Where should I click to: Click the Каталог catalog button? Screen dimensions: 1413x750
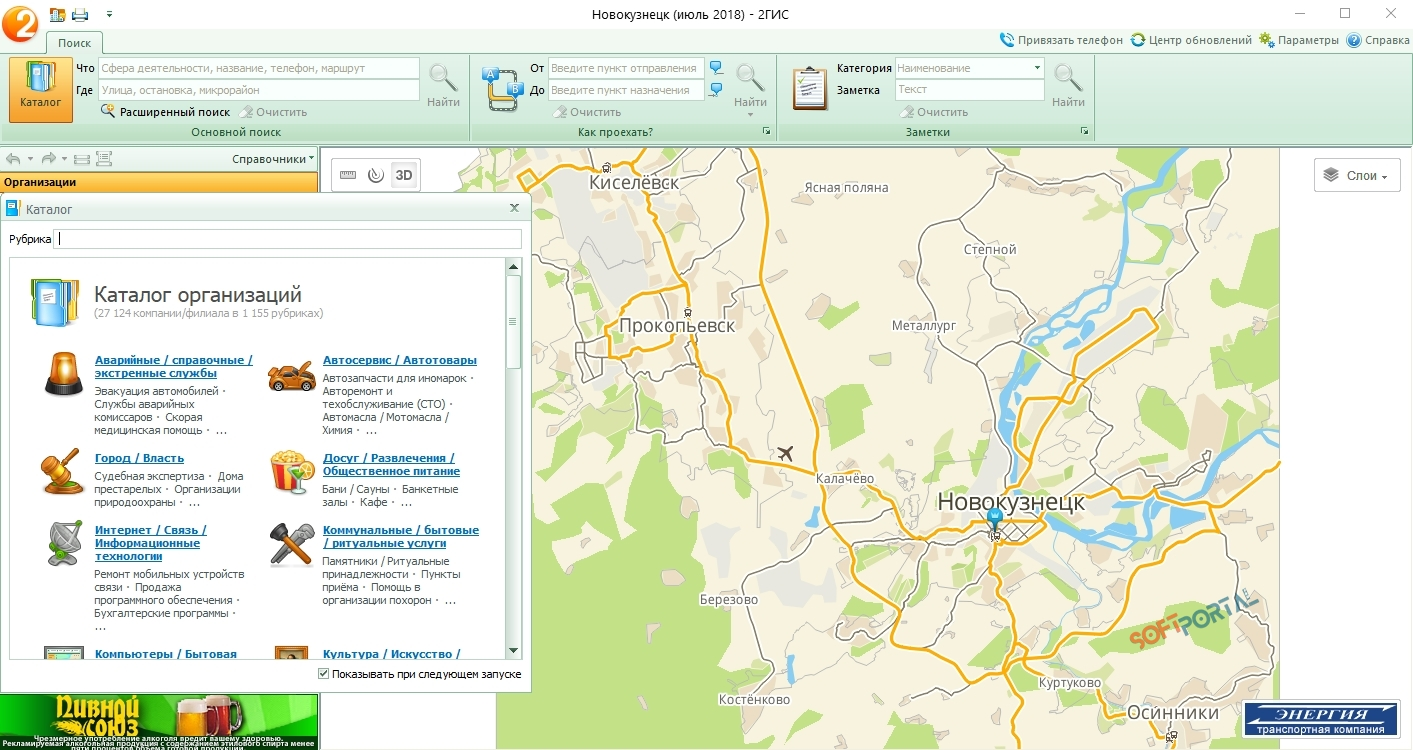point(41,89)
